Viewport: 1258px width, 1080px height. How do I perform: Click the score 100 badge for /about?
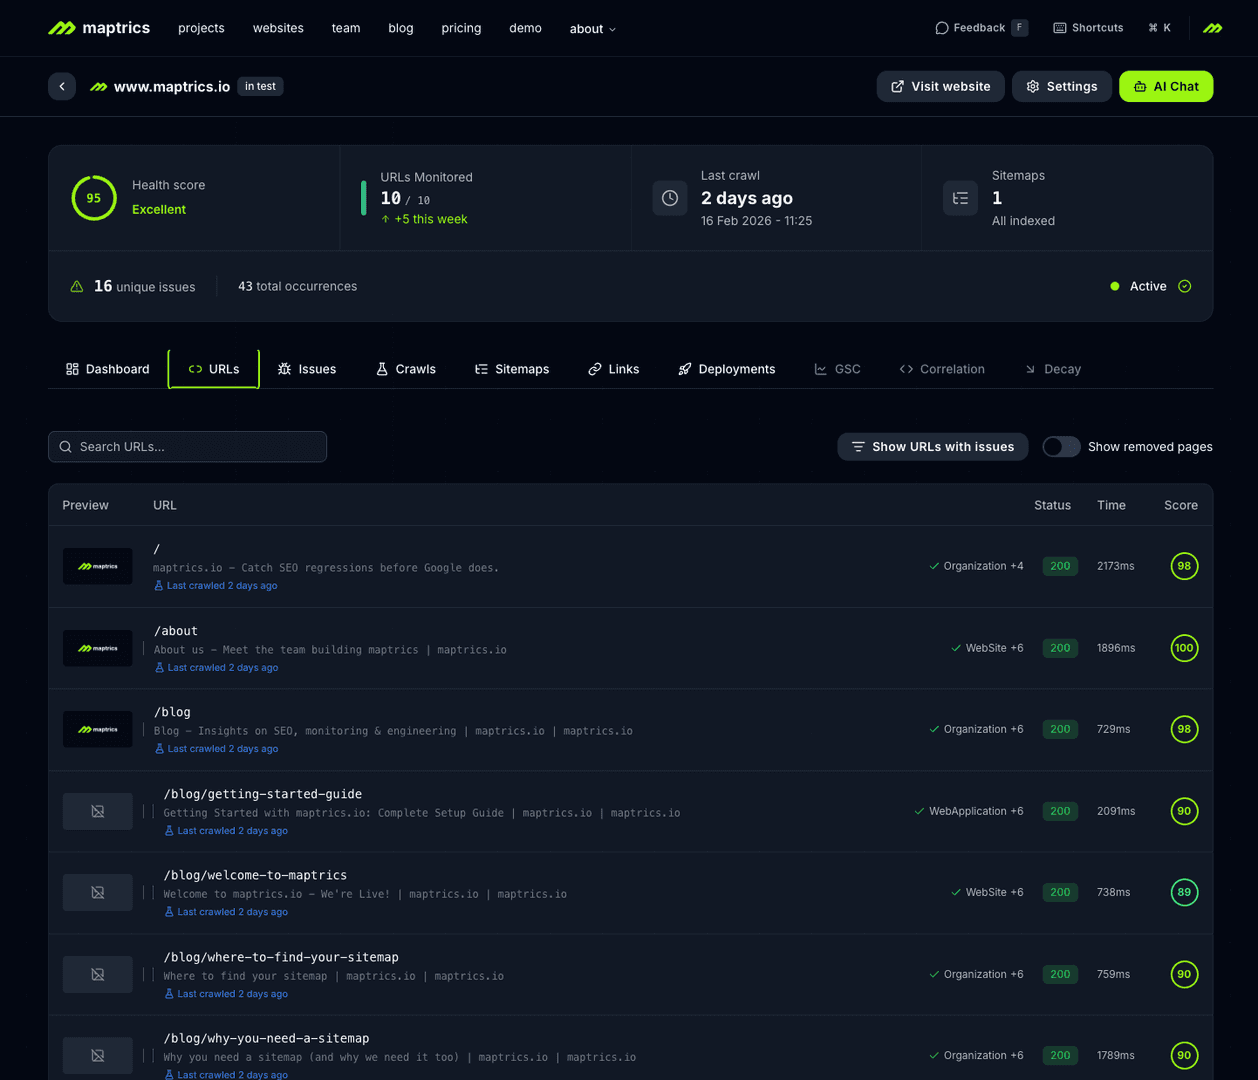click(1184, 648)
